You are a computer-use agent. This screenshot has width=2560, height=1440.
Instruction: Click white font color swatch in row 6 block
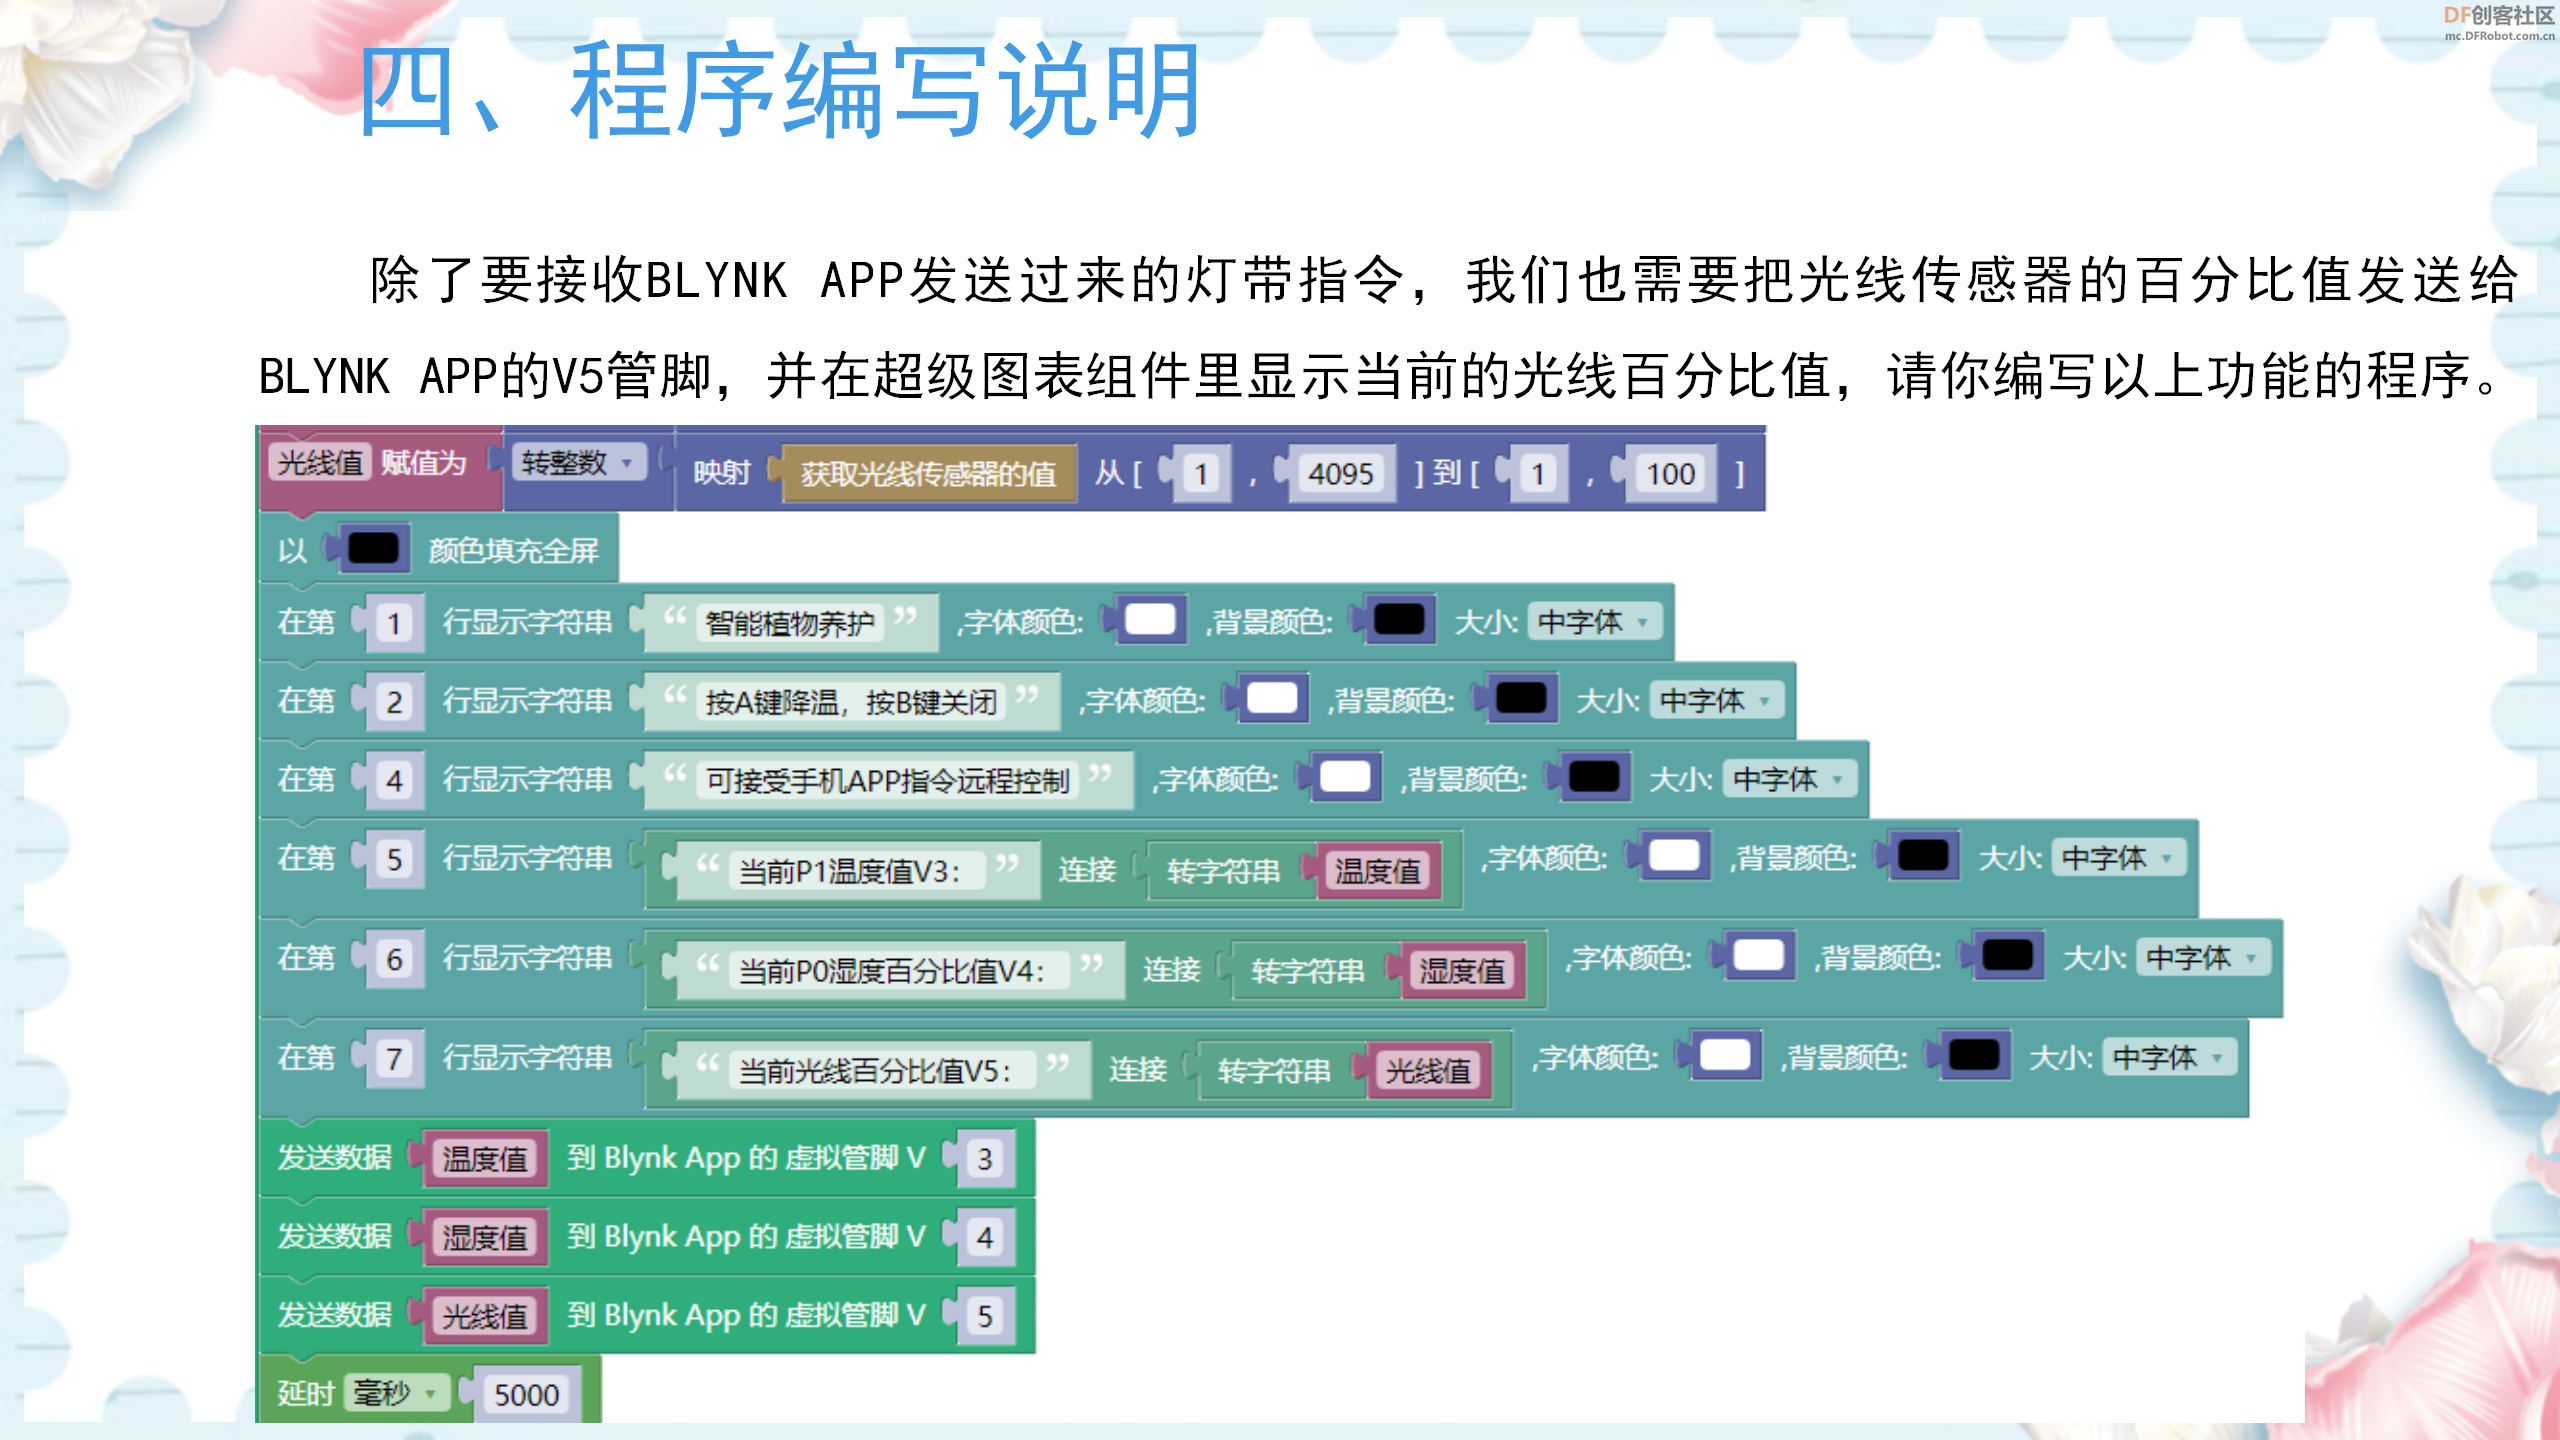pos(1758,955)
